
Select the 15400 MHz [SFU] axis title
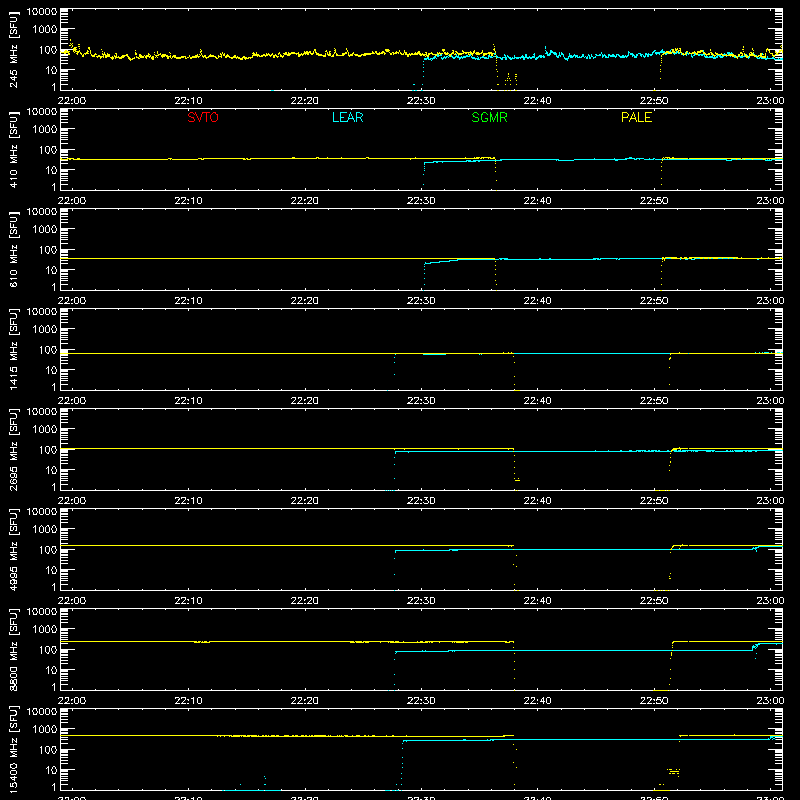tap(13, 749)
